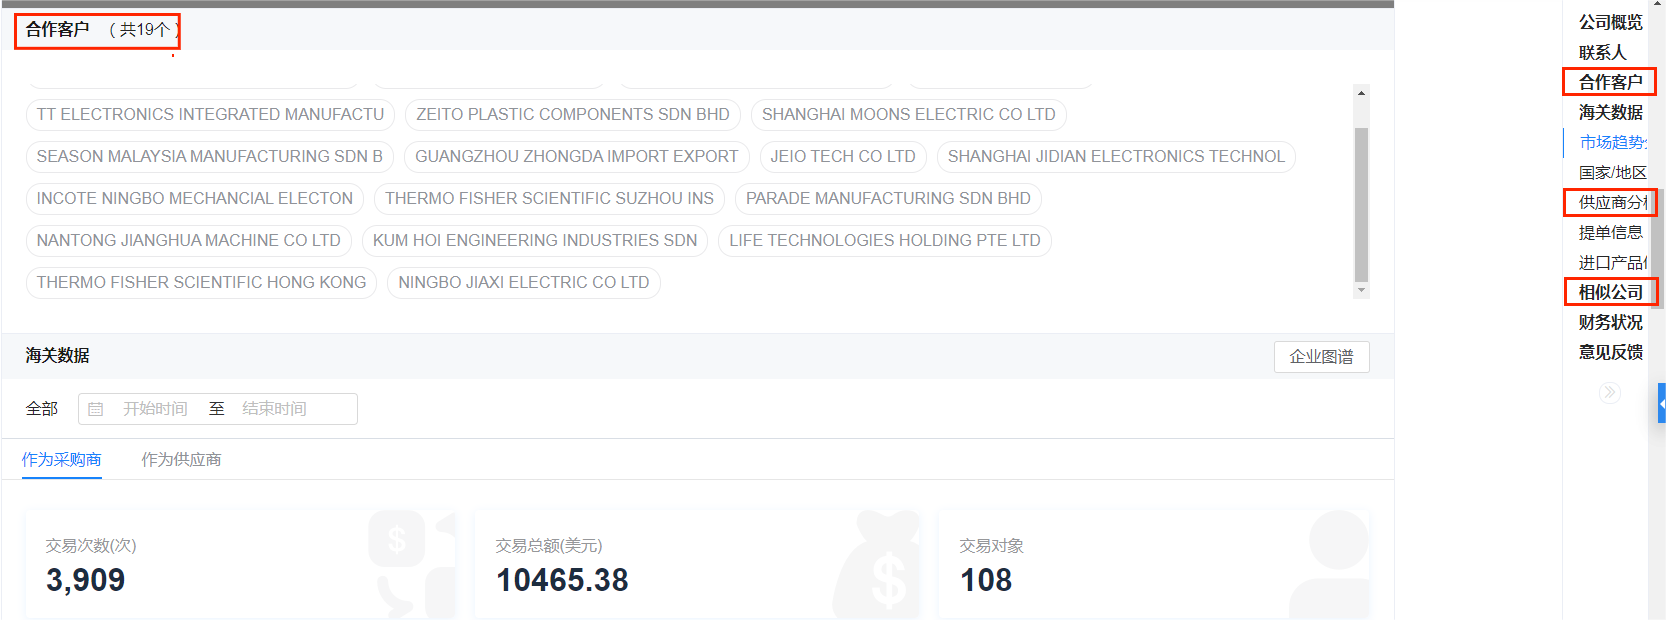Navigate to 财务状况 in sidebar
1666x620 pixels.
1610,322
